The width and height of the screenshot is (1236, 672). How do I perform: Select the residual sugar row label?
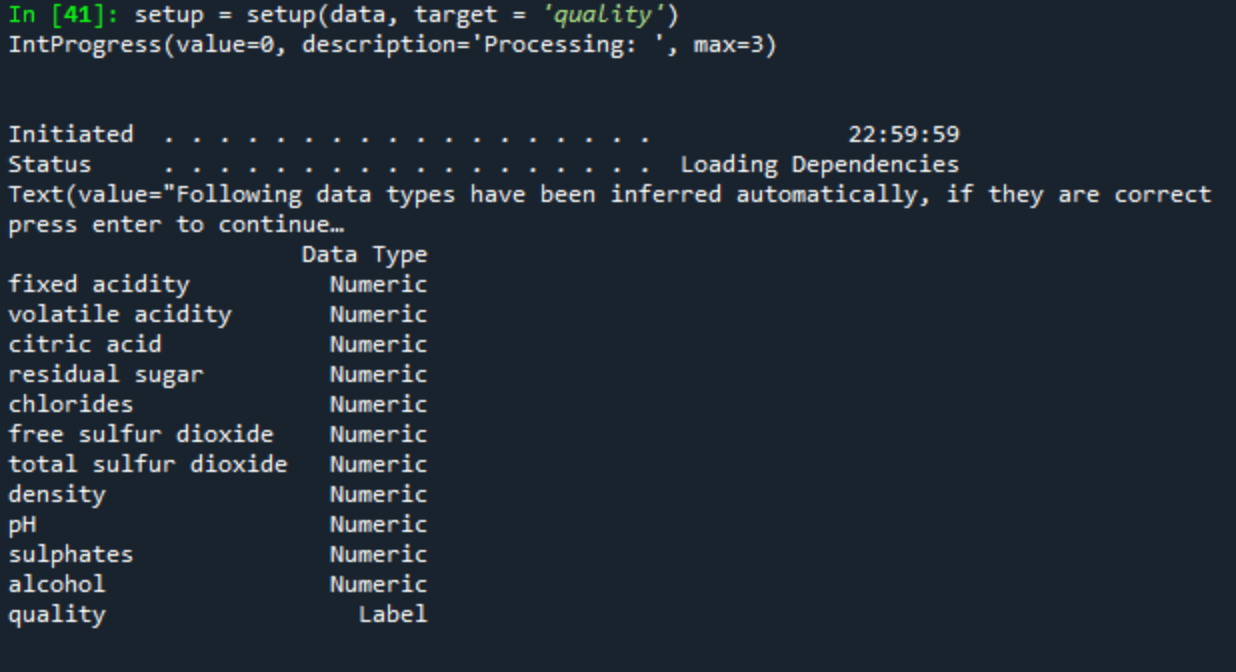(x=105, y=375)
